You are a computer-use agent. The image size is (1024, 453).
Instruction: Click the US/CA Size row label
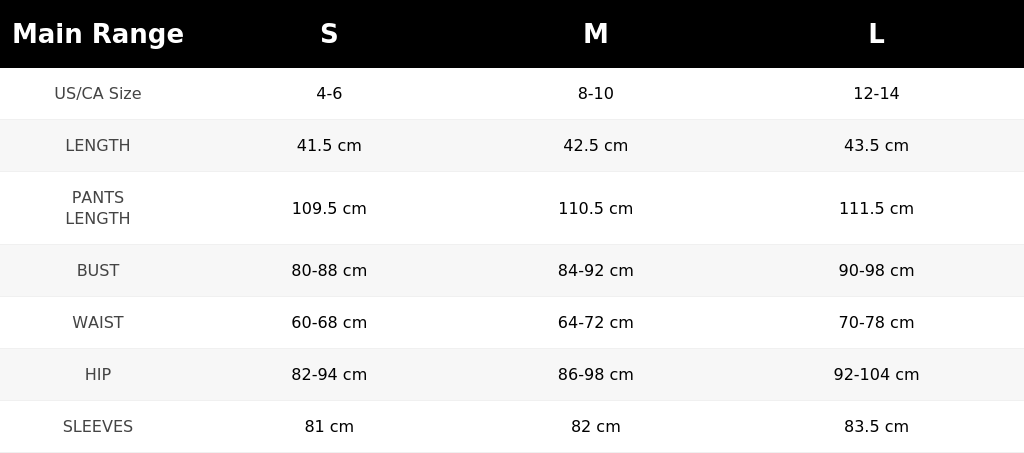[x=98, y=93]
